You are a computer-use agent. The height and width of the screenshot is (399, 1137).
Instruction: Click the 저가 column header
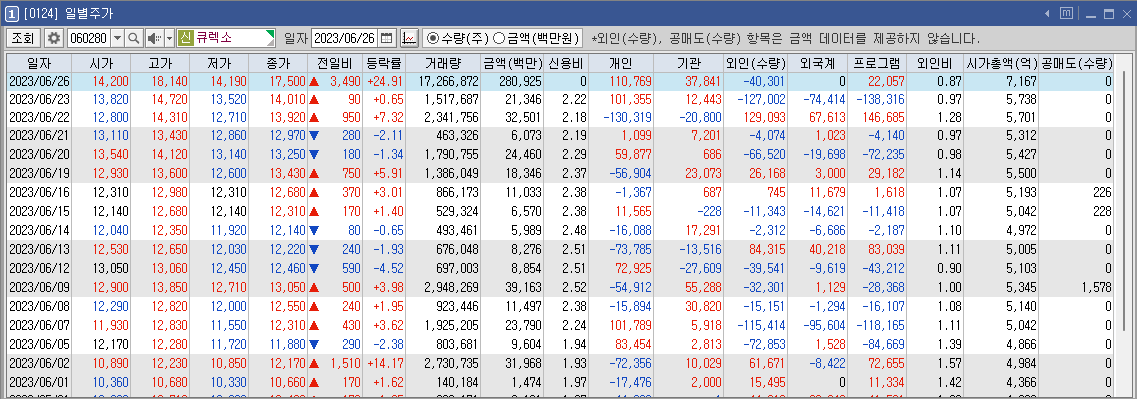[x=219, y=63]
